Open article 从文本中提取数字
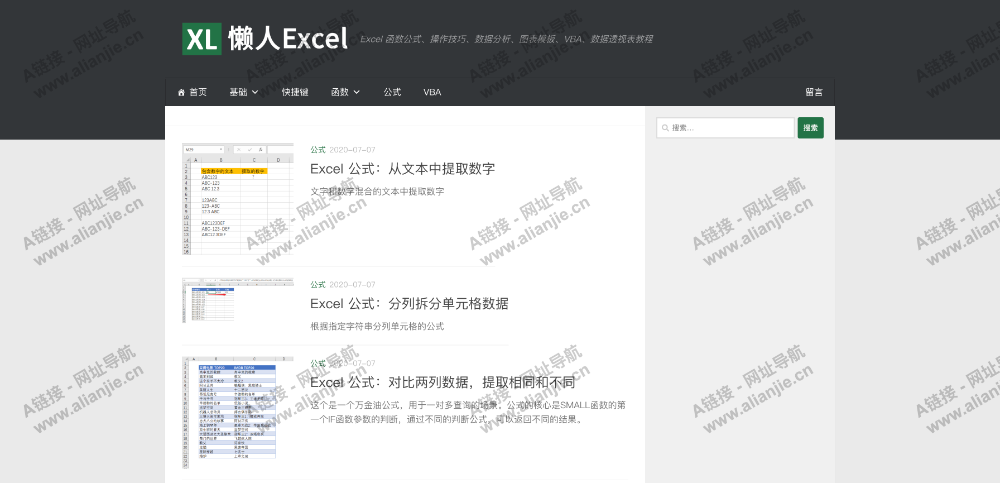This screenshot has height=483, width=1000. [x=402, y=169]
